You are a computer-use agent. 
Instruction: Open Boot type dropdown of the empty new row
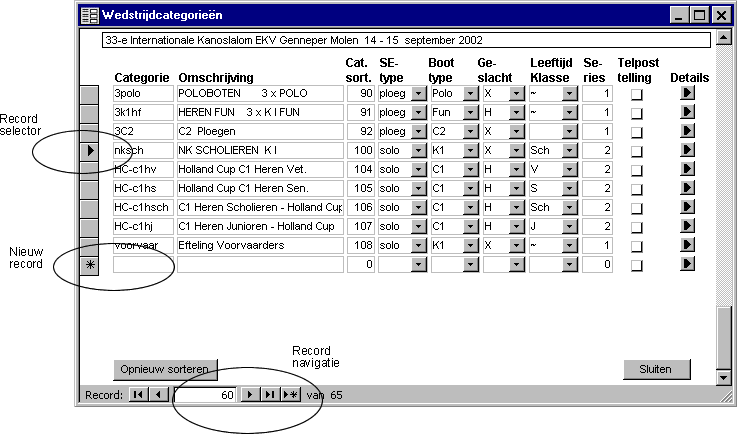point(470,264)
